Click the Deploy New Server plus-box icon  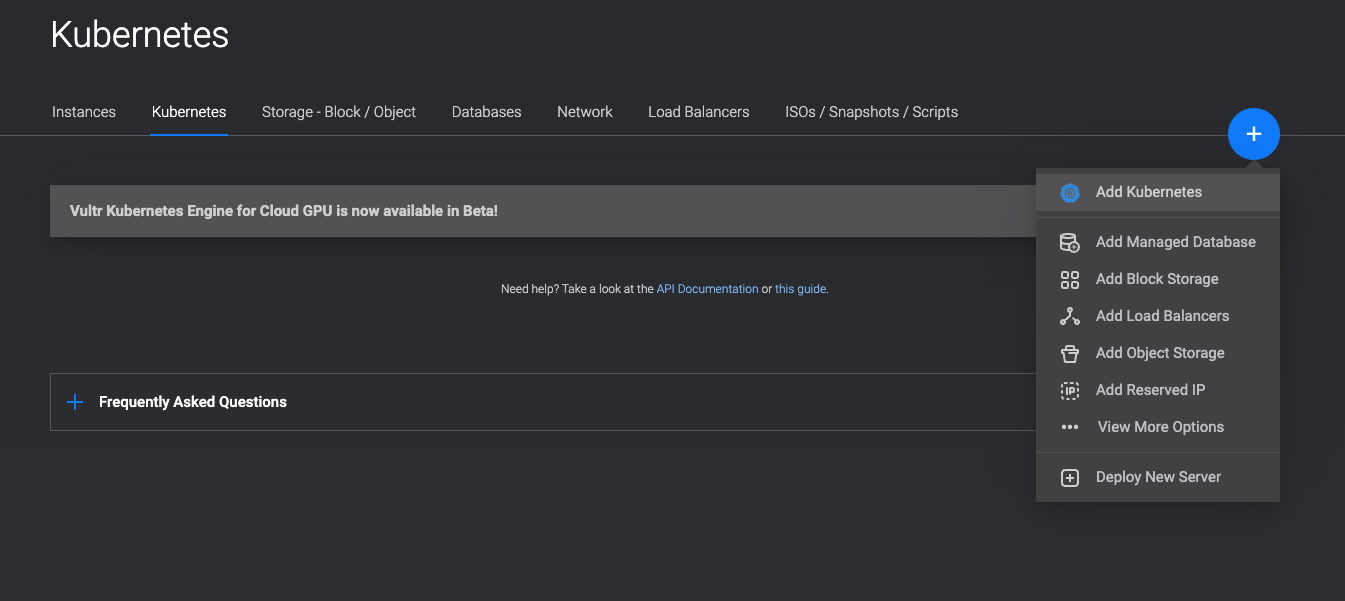[x=1070, y=478]
